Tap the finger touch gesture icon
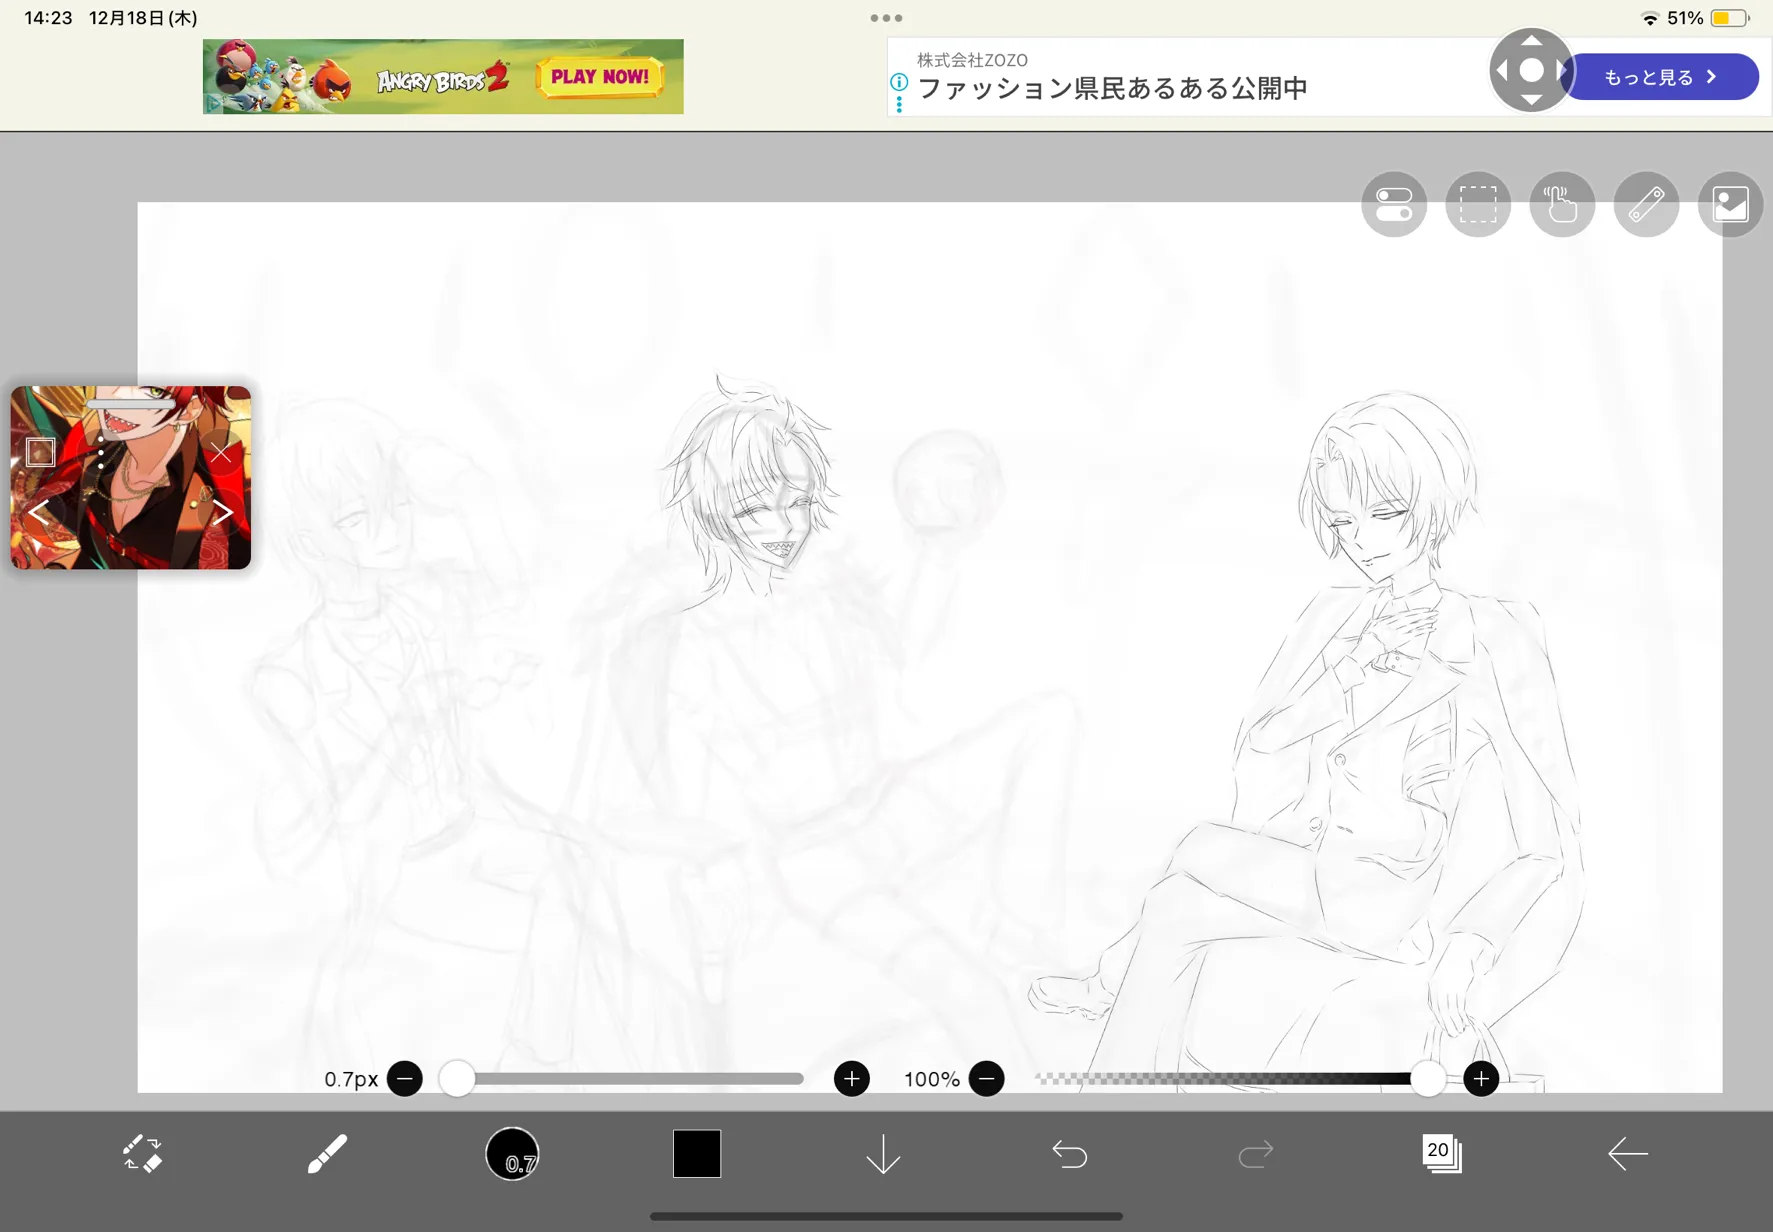The height and width of the screenshot is (1232, 1773). pyautogui.click(x=1562, y=205)
